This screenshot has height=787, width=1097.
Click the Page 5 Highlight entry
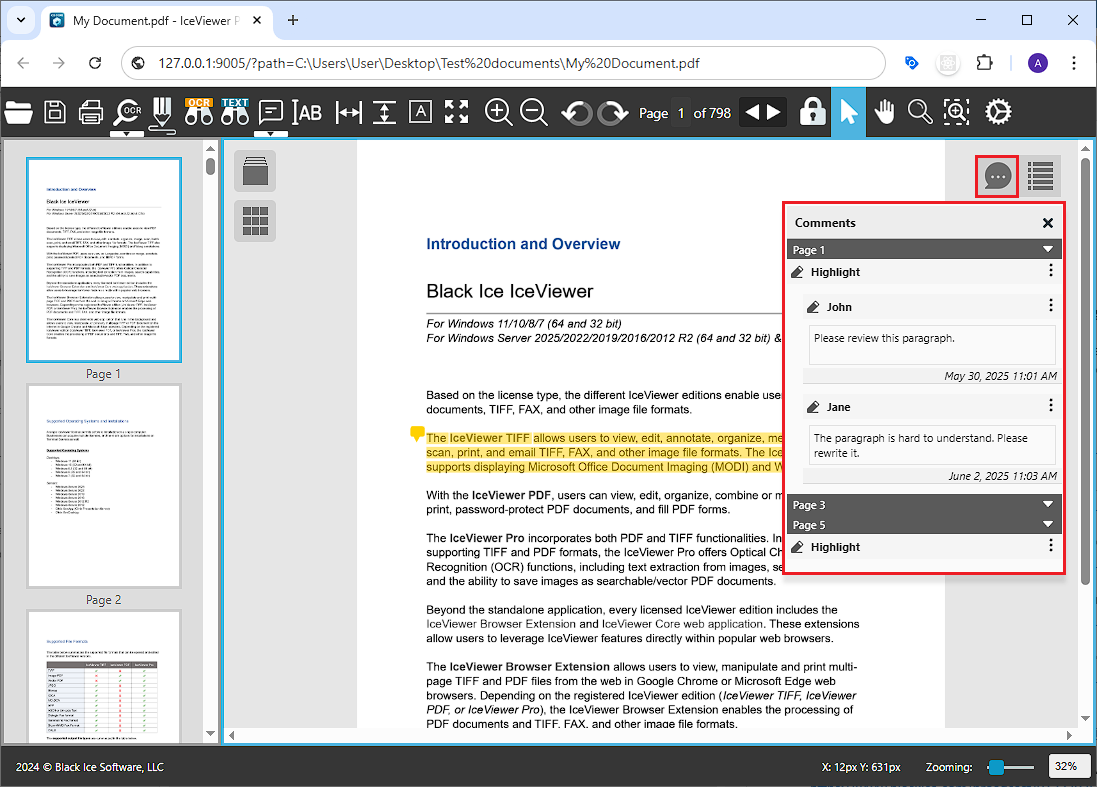tap(923, 546)
